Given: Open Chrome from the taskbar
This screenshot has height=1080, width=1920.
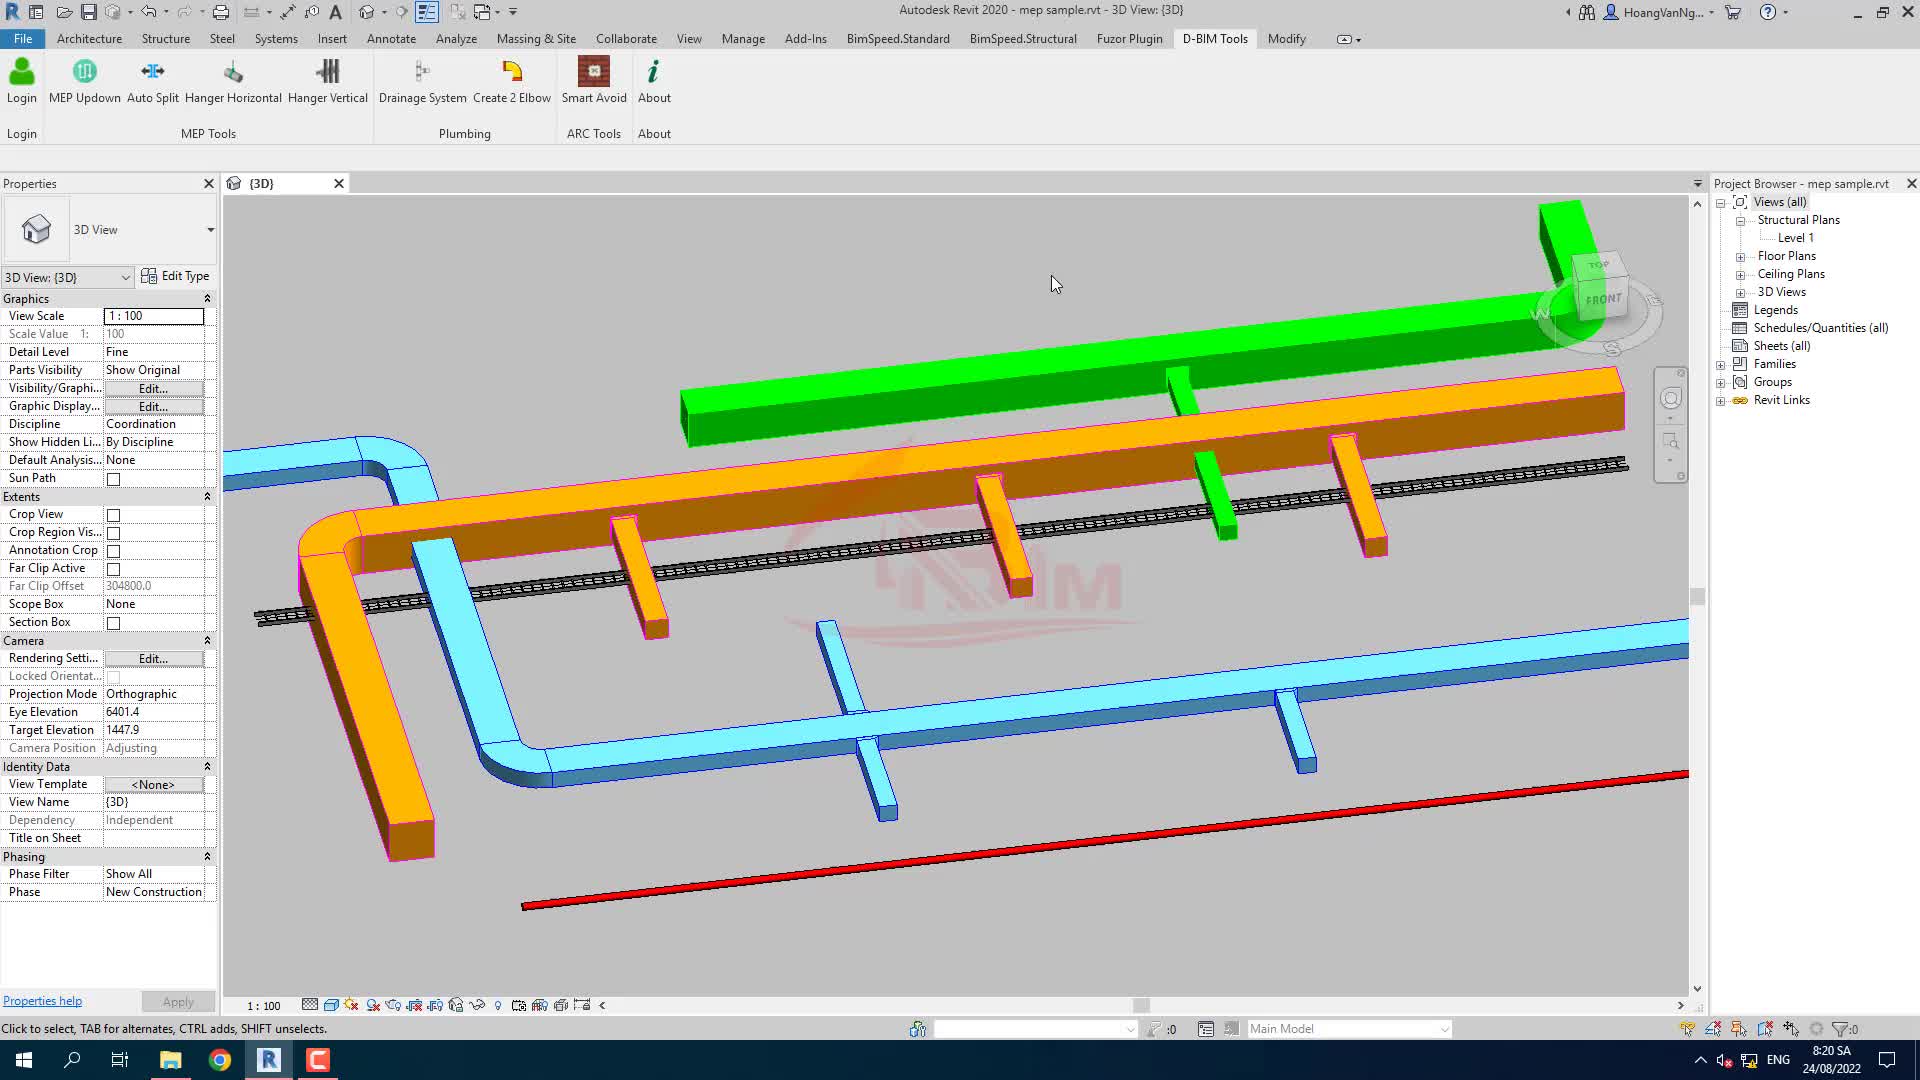Looking at the screenshot, I should point(220,1060).
